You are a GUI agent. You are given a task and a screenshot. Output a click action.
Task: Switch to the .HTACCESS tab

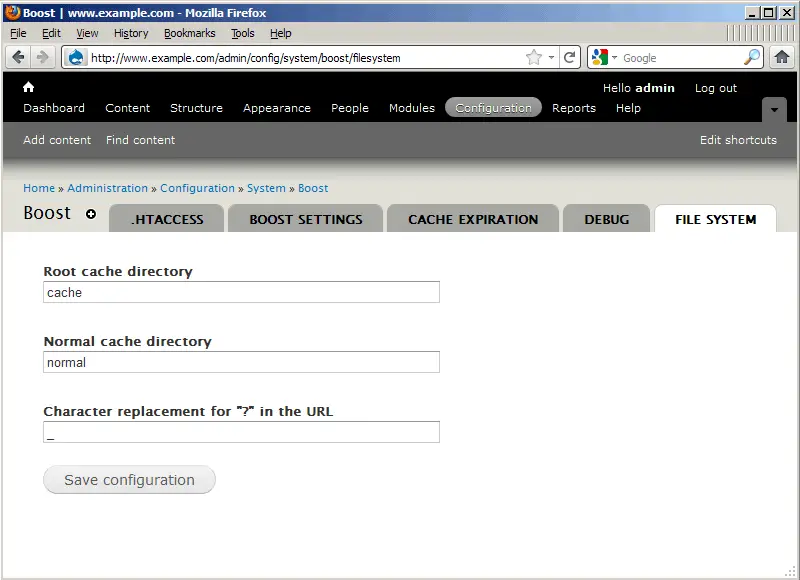166,219
